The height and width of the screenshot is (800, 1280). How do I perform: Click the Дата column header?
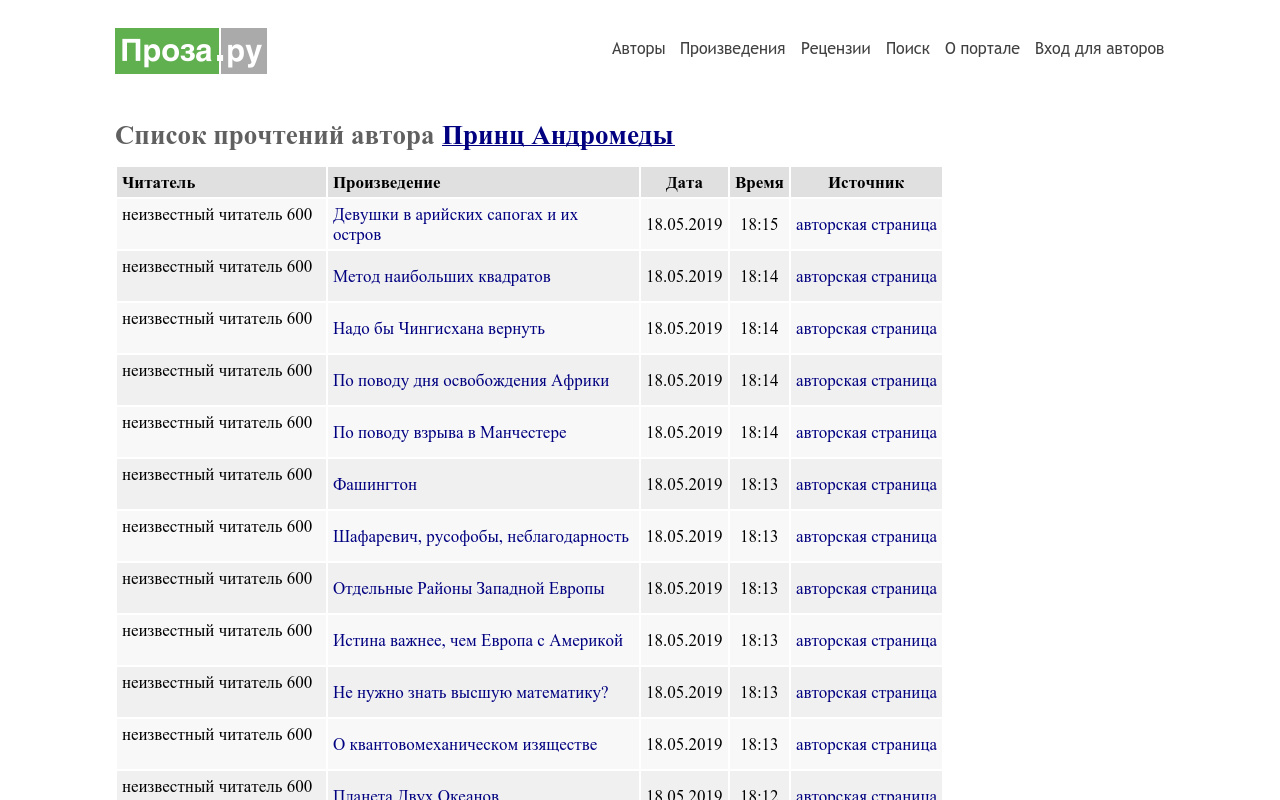[x=684, y=182]
